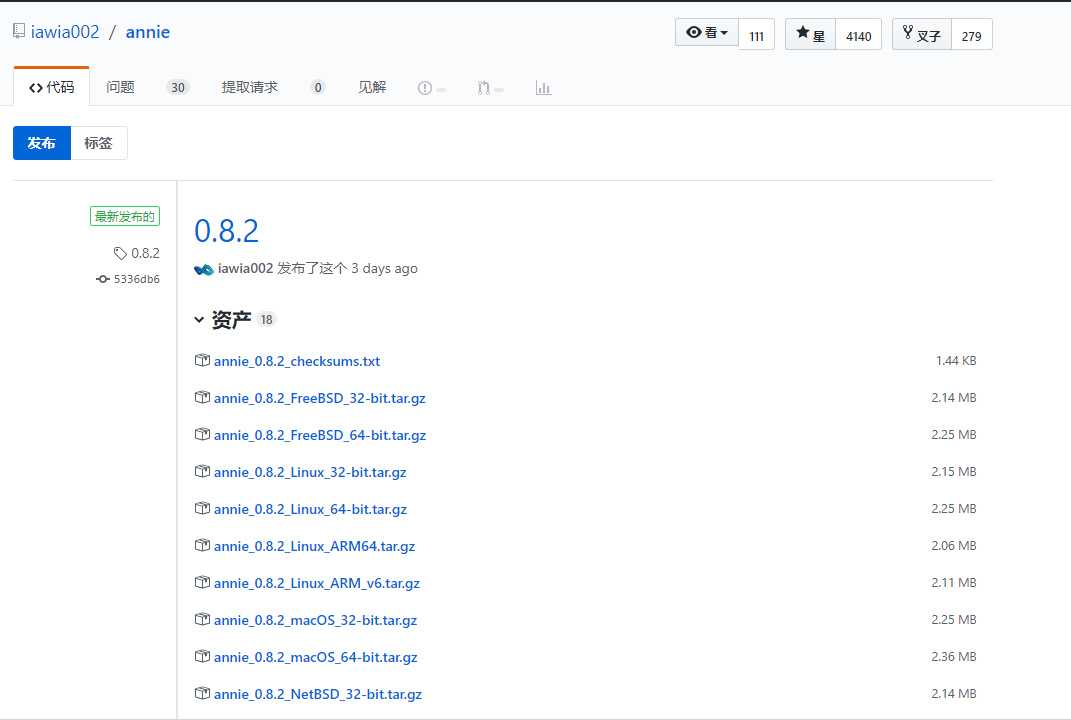Open the iawia002 owner link
This screenshot has width=1071, height=720.
coord(65,32)
